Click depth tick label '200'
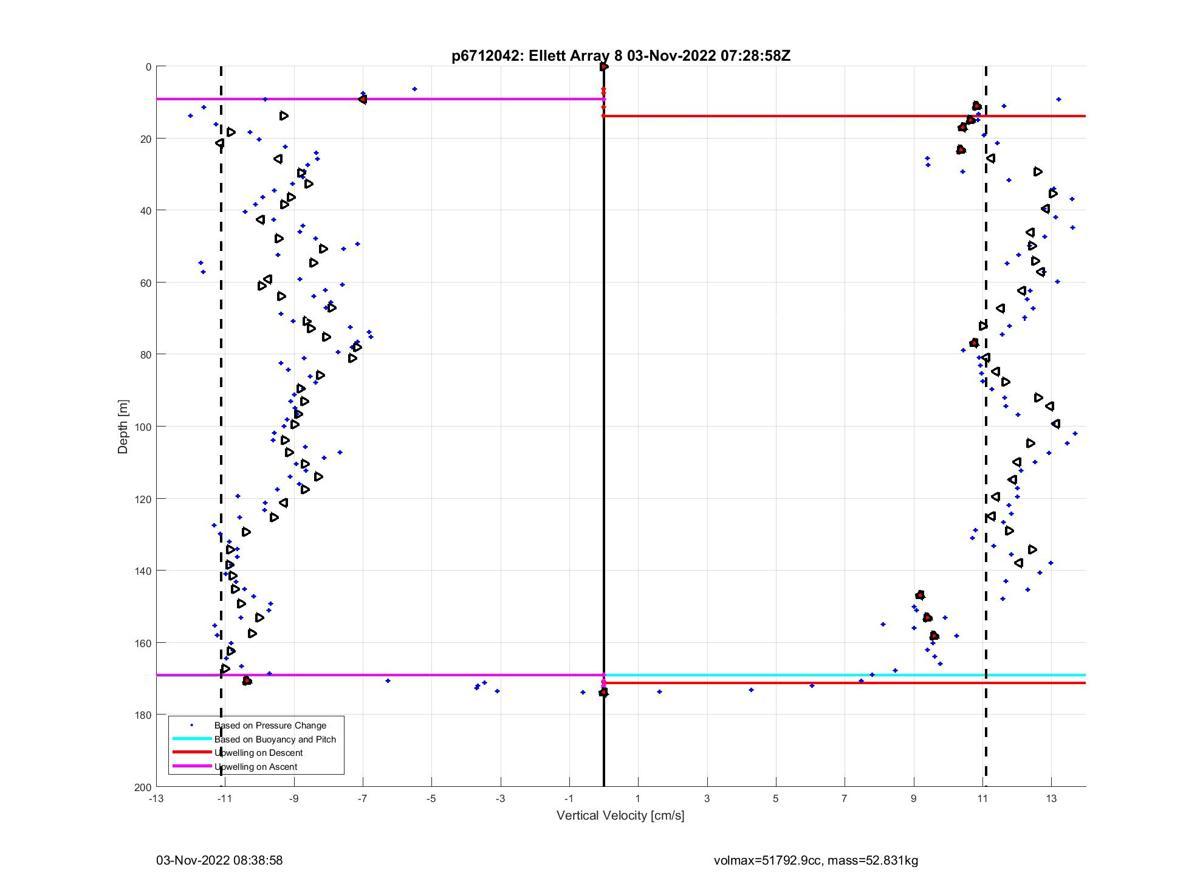1200x885 pixels. tap(142, 787)
